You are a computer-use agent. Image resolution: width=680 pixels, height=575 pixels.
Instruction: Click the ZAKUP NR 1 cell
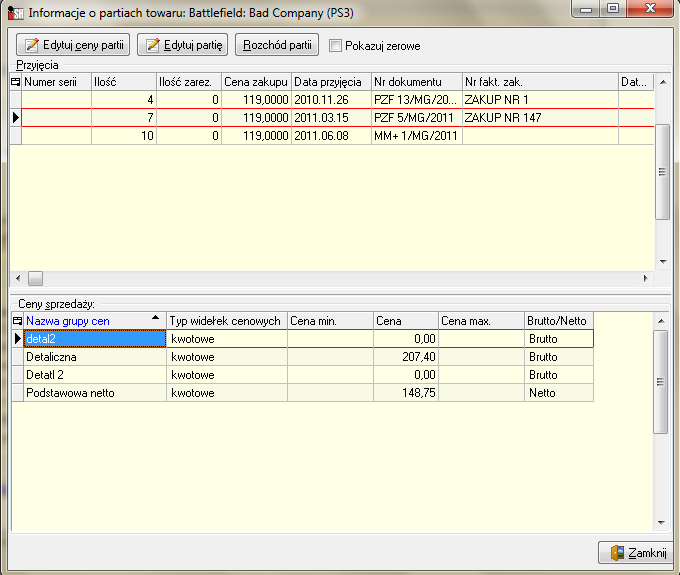[540, 100]
